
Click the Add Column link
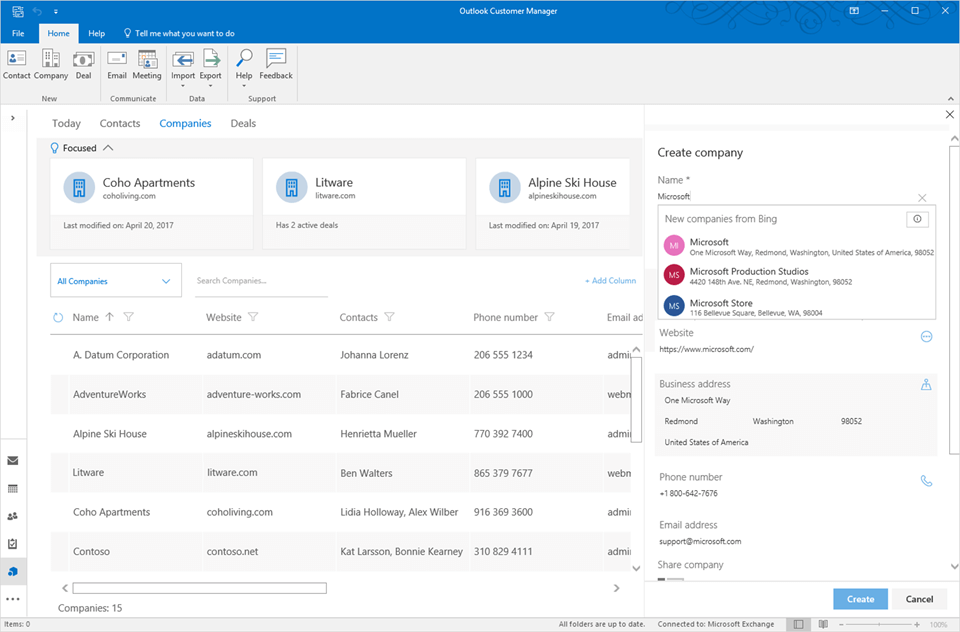tap(610, 280)
